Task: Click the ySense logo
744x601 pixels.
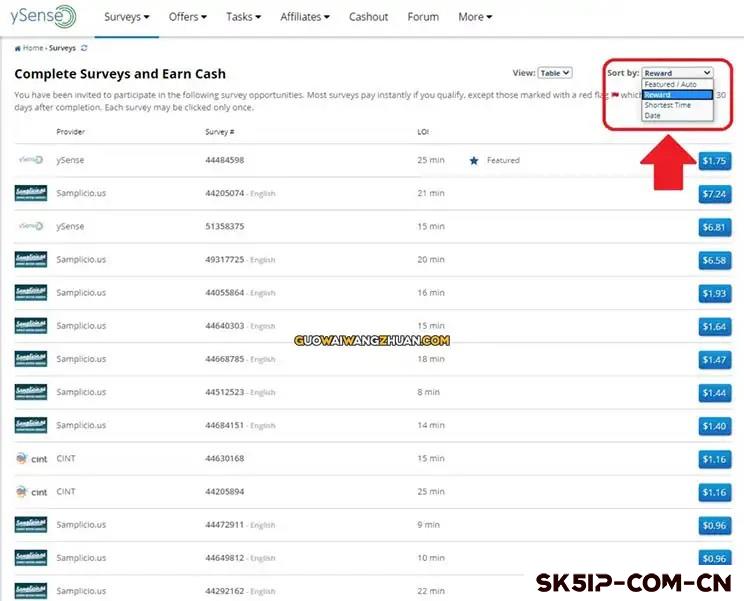Action: [43, 16]
